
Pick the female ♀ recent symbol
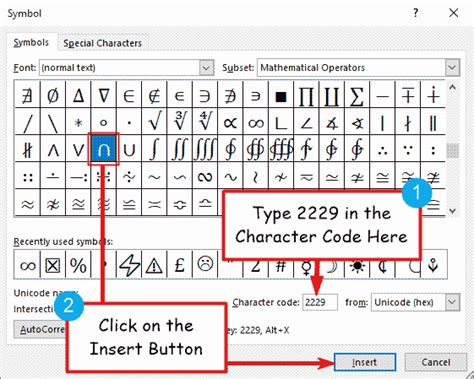coord(306,267)
